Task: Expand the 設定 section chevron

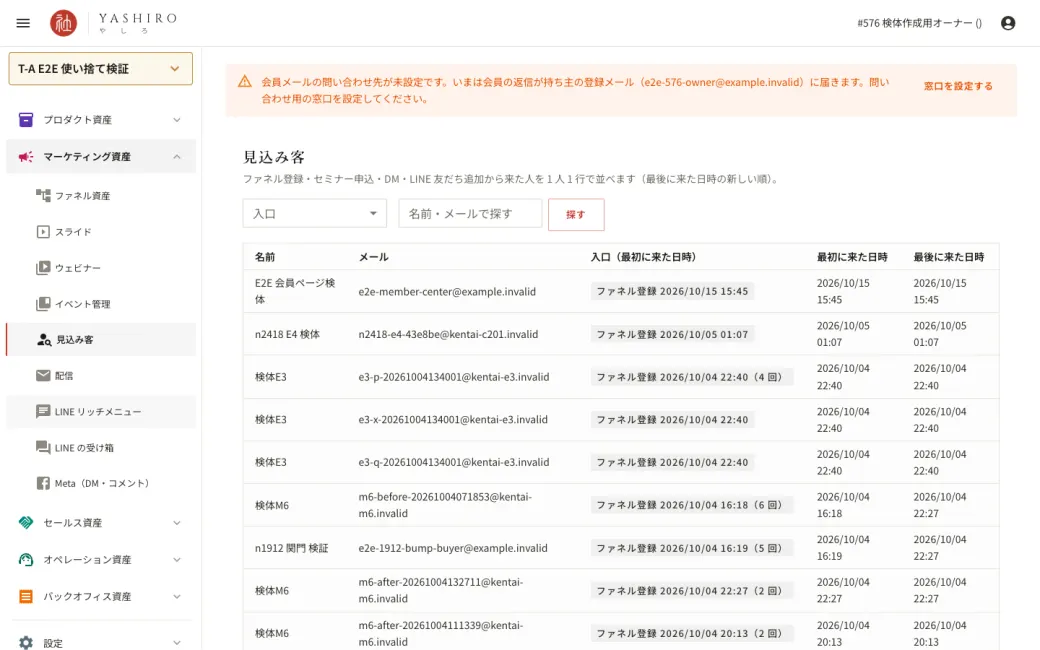Action: (177, 642)
